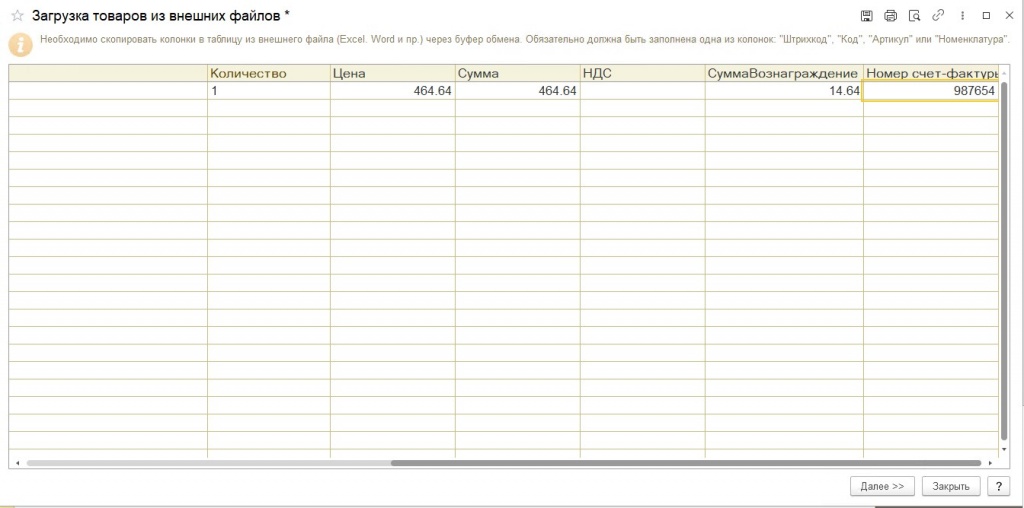Viewport: 1024px width, 508px height.
Task: Add to favorites with star icon
Action: coord(17,16)
